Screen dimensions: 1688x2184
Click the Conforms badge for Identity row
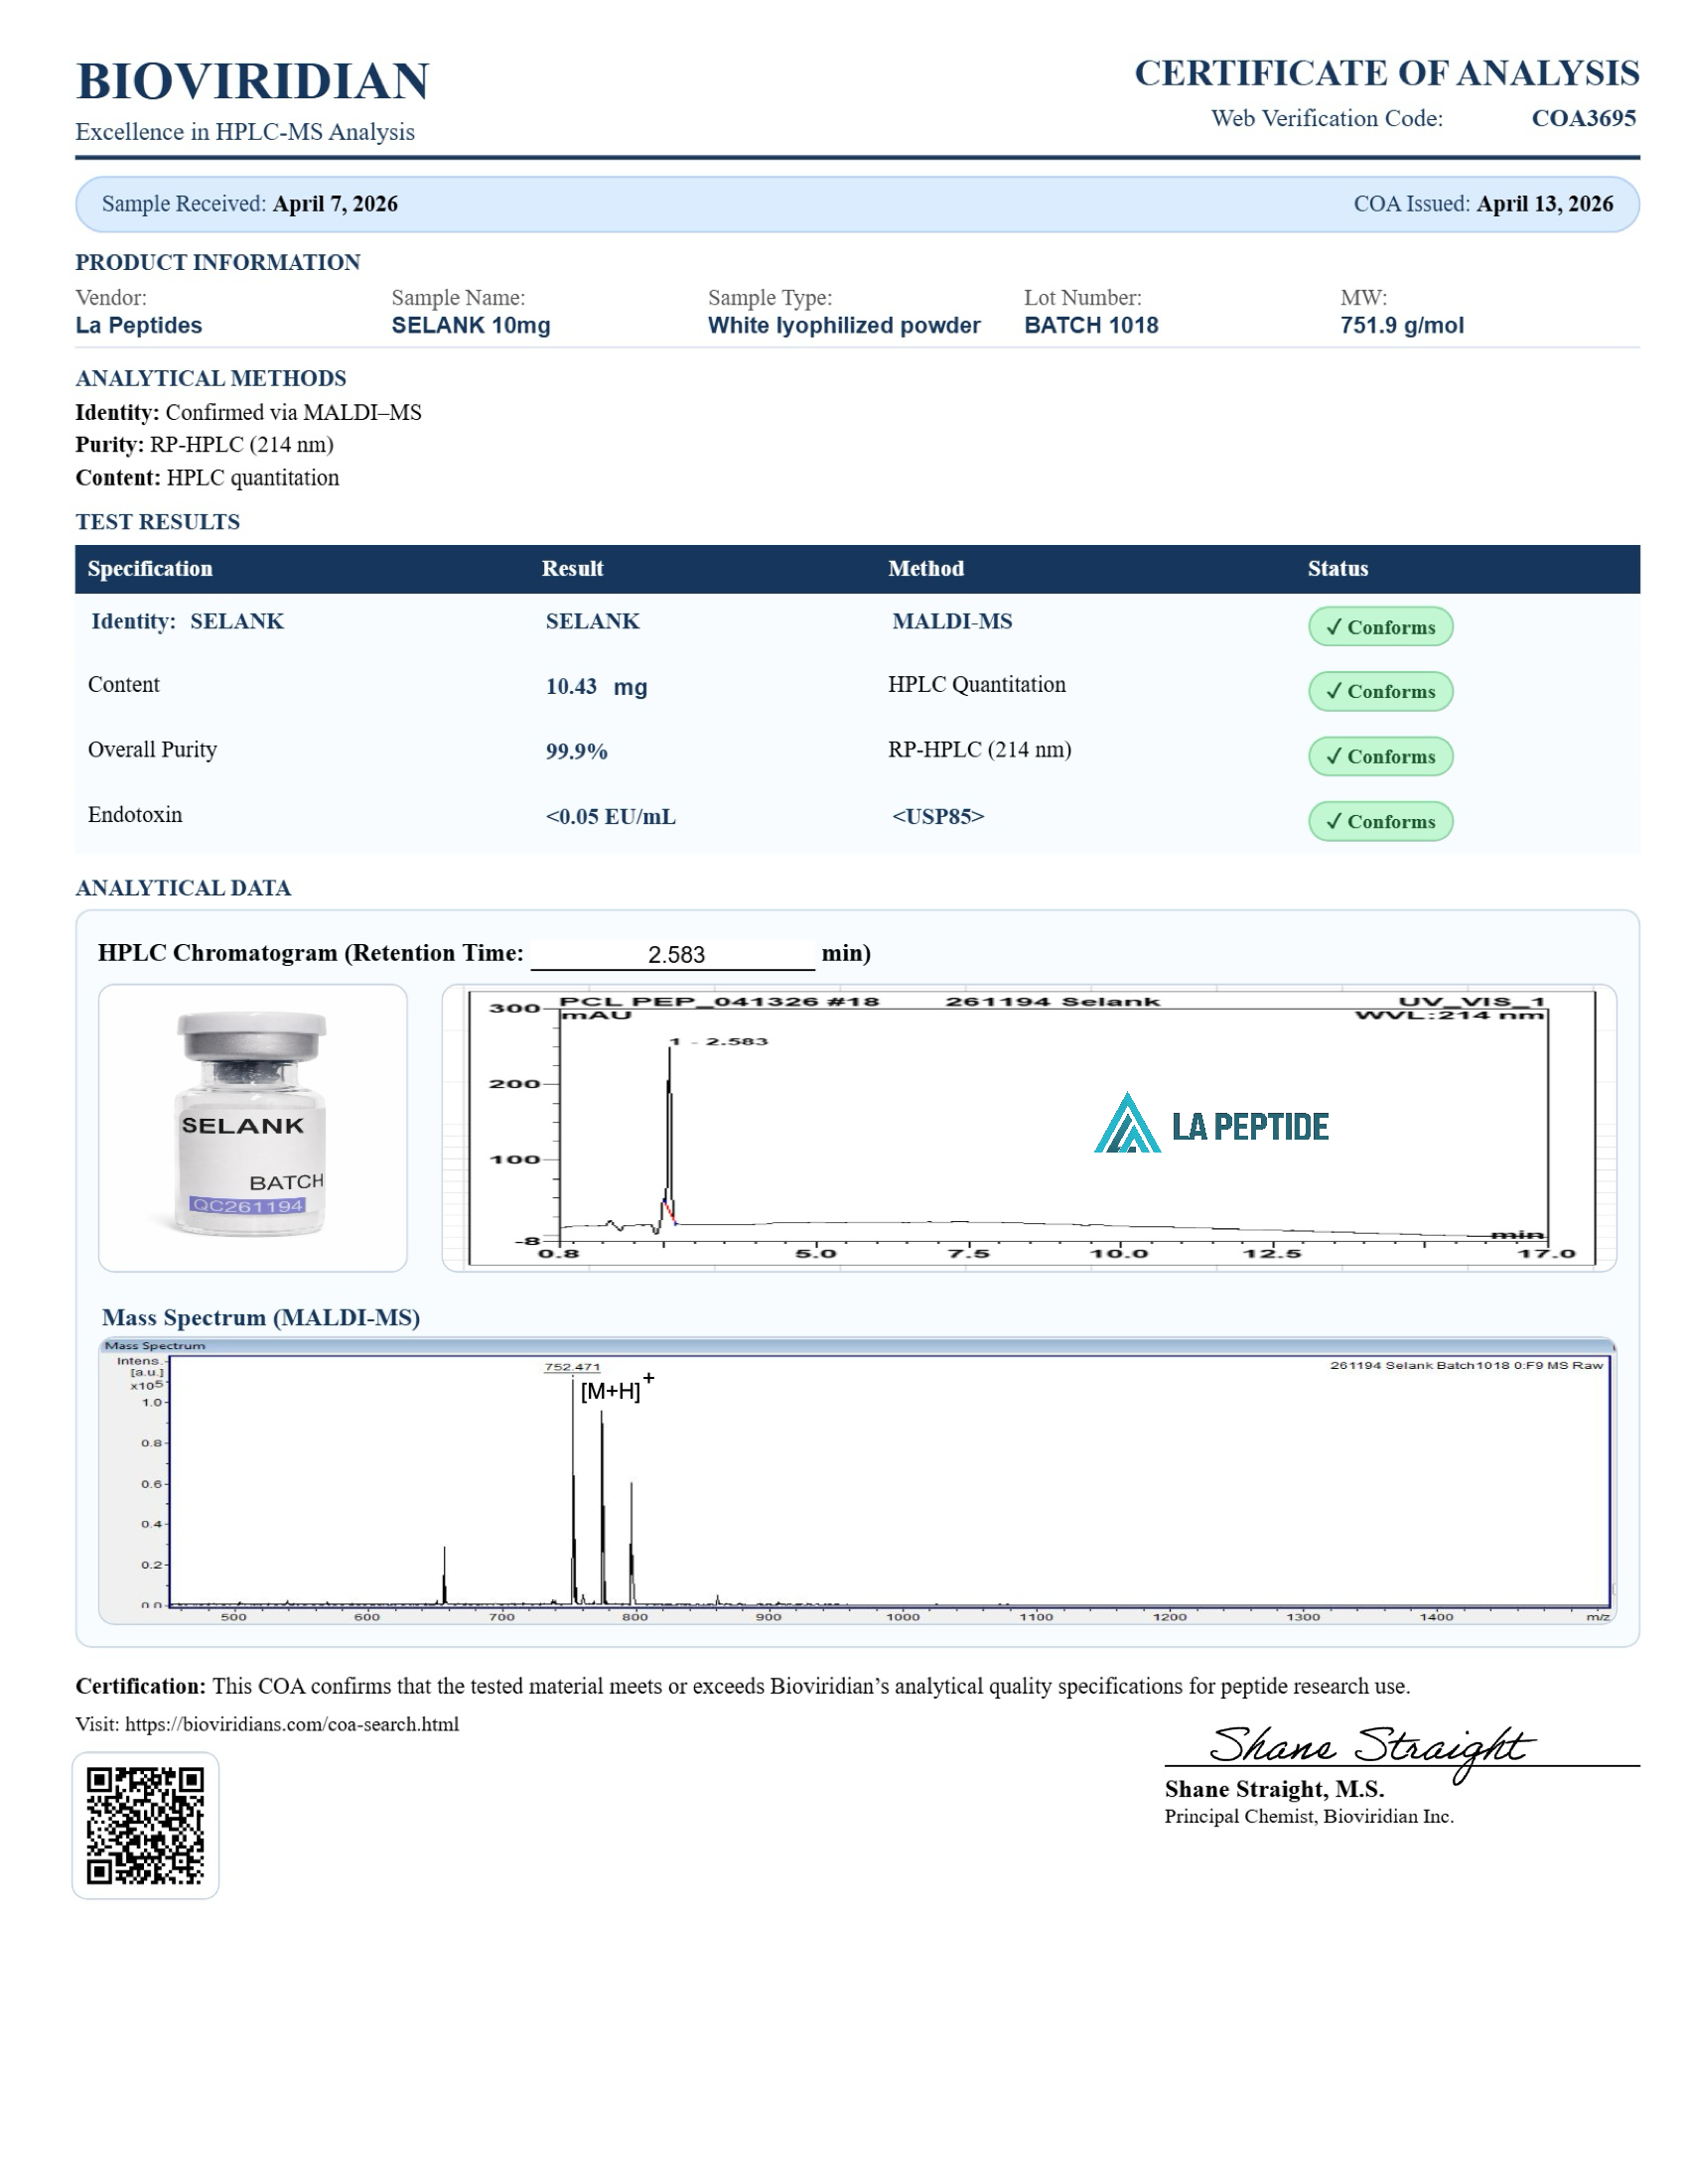click(x=1380, y=627)
